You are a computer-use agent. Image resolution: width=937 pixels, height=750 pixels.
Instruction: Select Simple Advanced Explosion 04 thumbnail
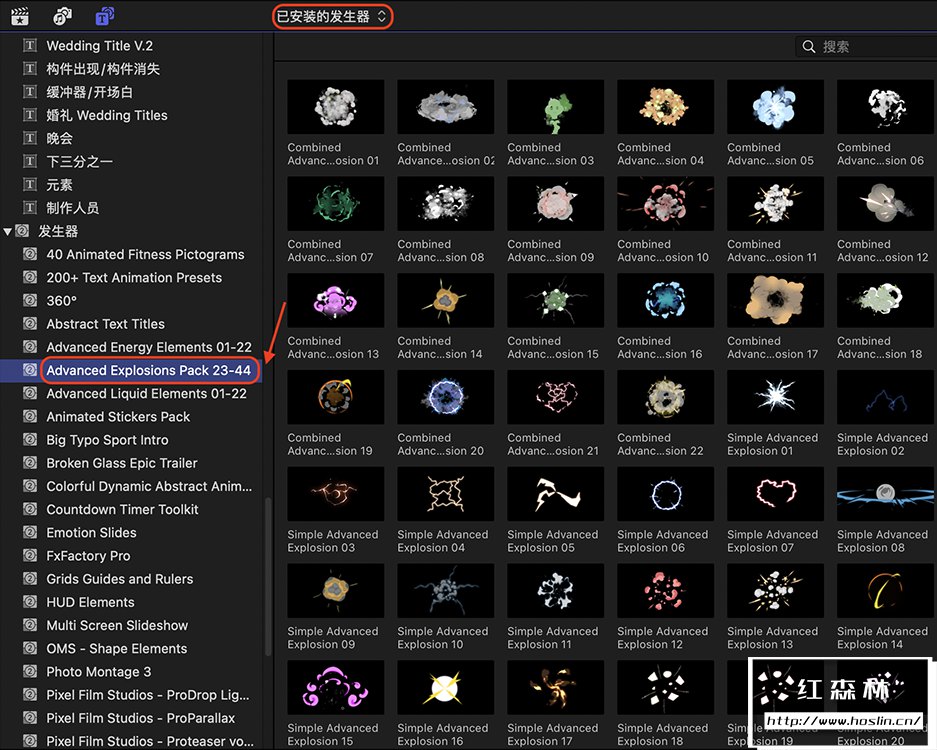coord(446,494)
